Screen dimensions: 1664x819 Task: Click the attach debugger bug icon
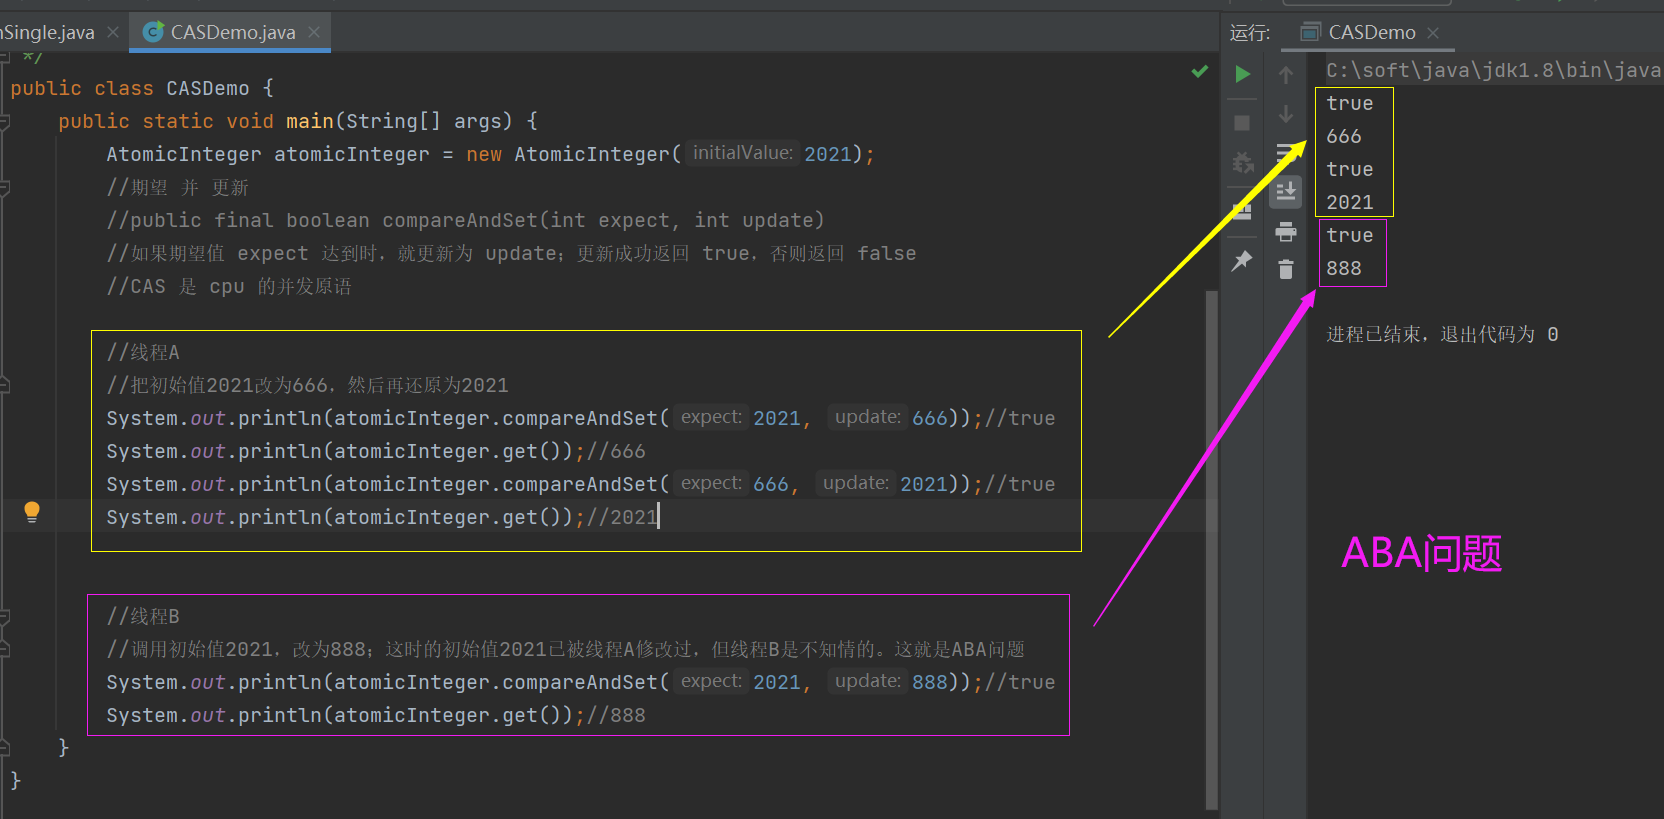point(1243,163)
